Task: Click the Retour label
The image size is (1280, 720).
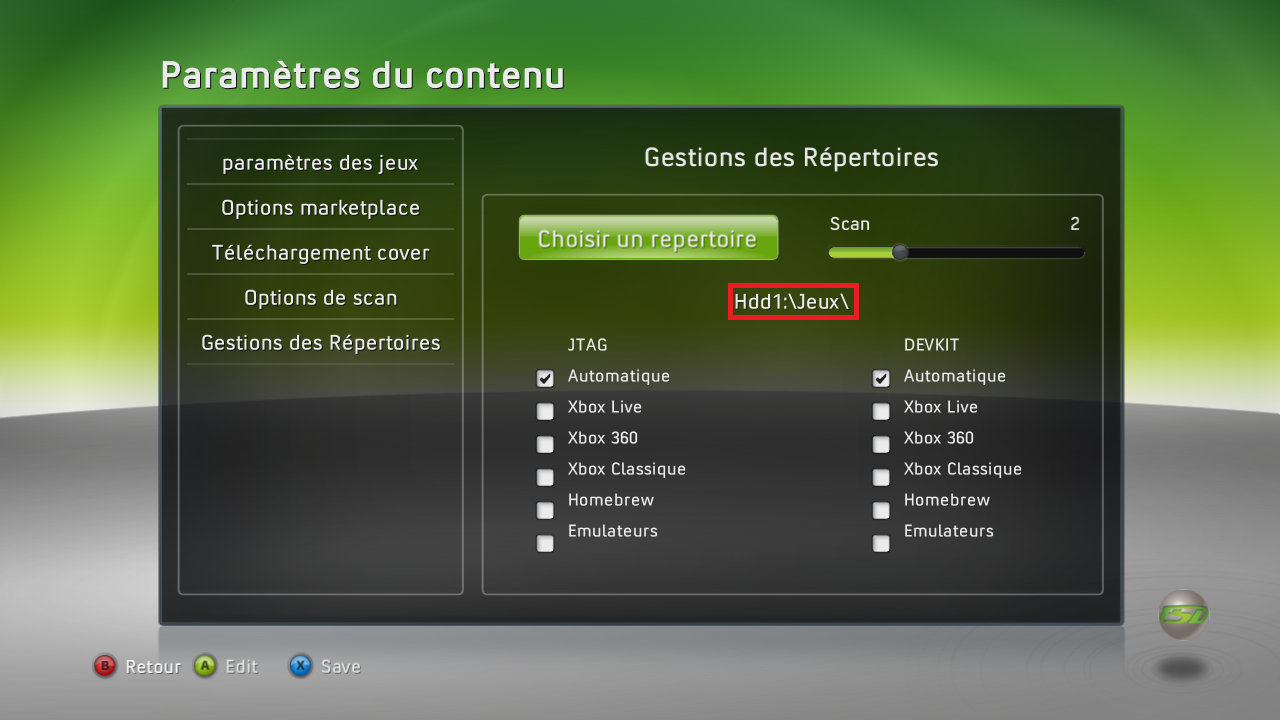Action: (x=153, y=667)
